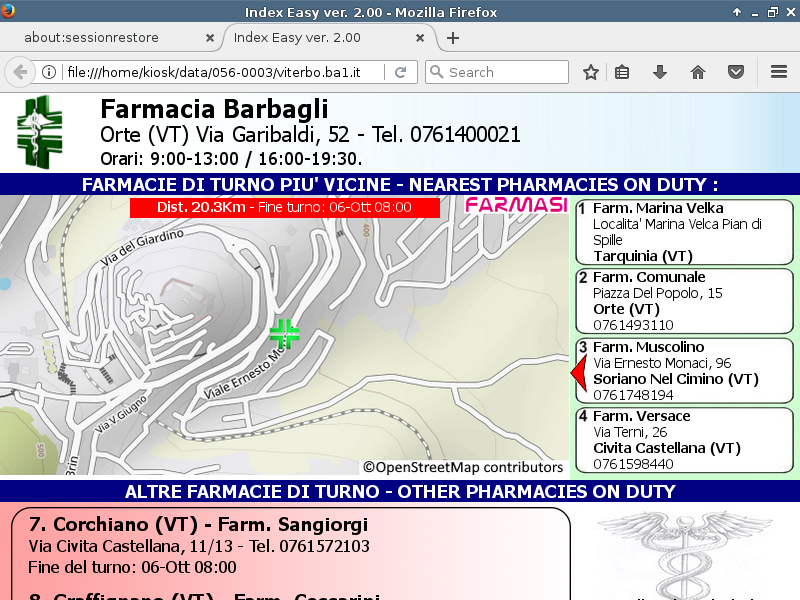
Task: Click the green pharmacy cross map marker
Action: point(285,333)
